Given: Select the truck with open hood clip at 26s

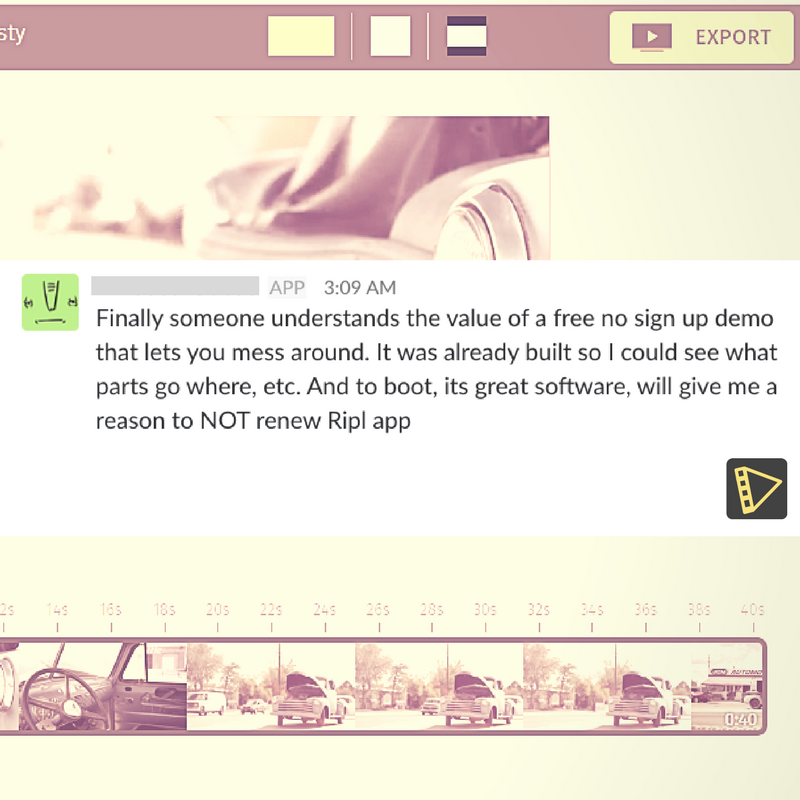Looking at the screenshot, I should coord(439,686).
